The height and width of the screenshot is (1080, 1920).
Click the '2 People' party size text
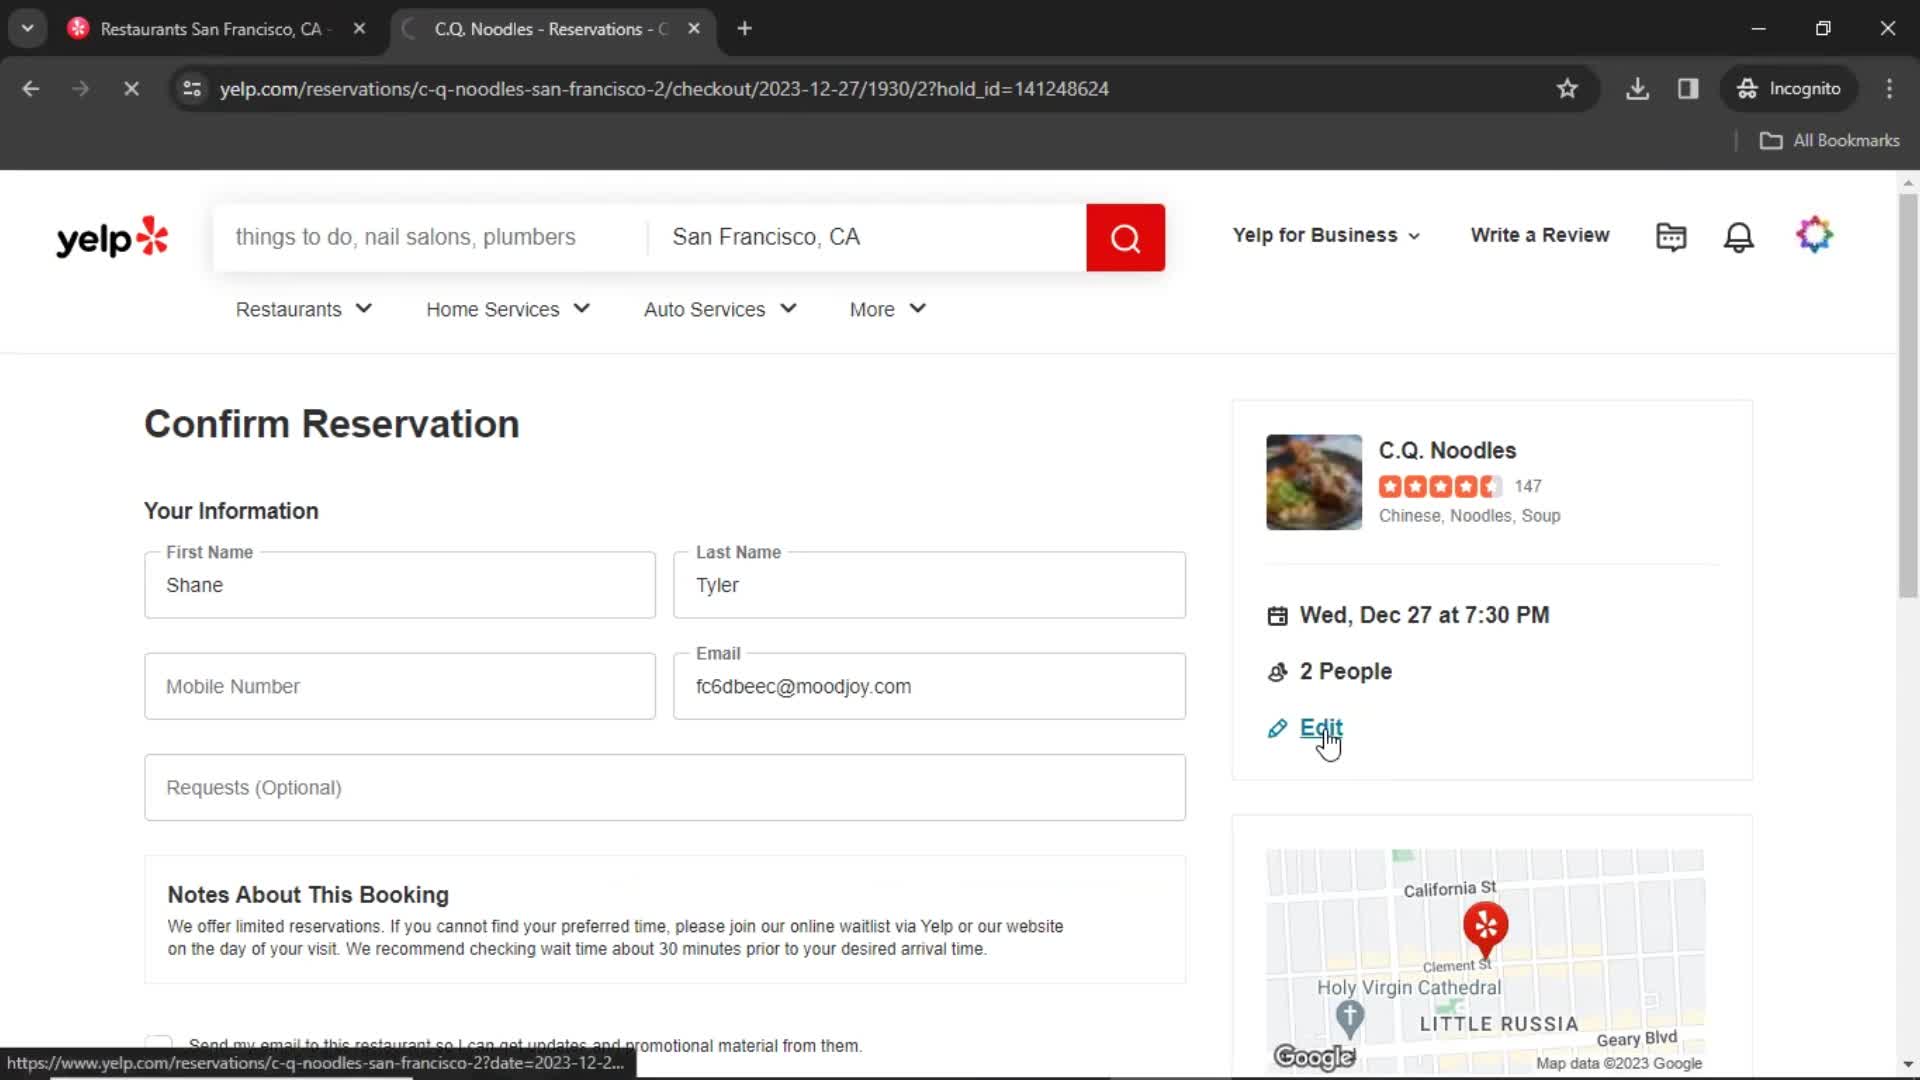click(x=1345, y=672)
